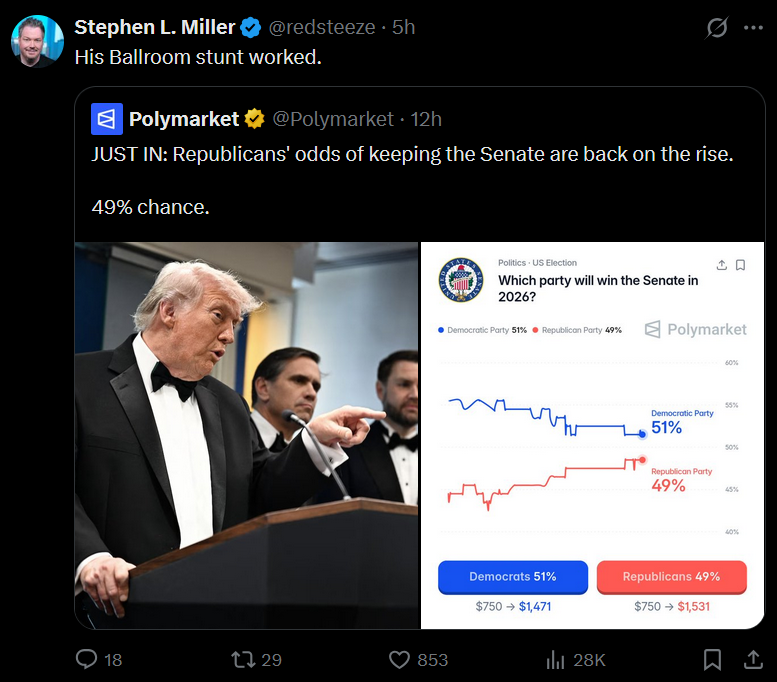Click the chart's share upload icon
This screenshot has height=682, width=777.
[722, 265]
